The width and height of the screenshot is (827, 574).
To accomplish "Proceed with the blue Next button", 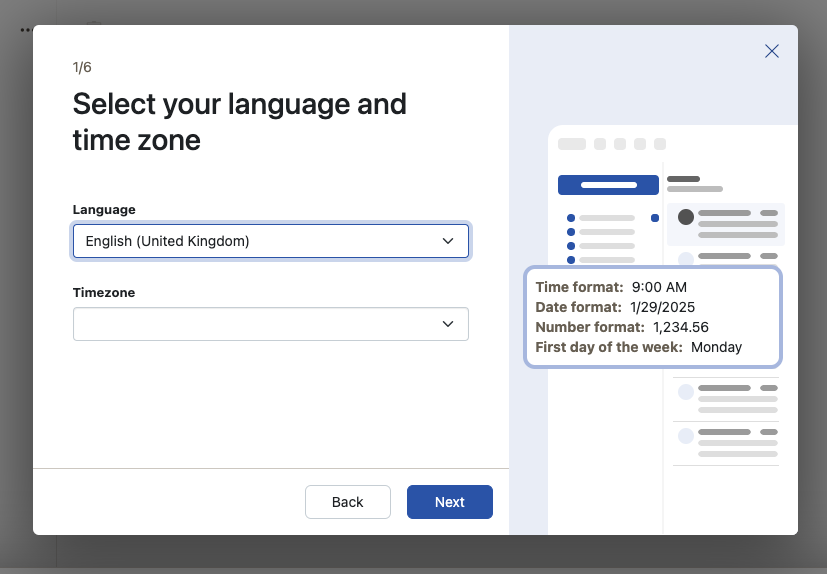I will click(449, 502).
